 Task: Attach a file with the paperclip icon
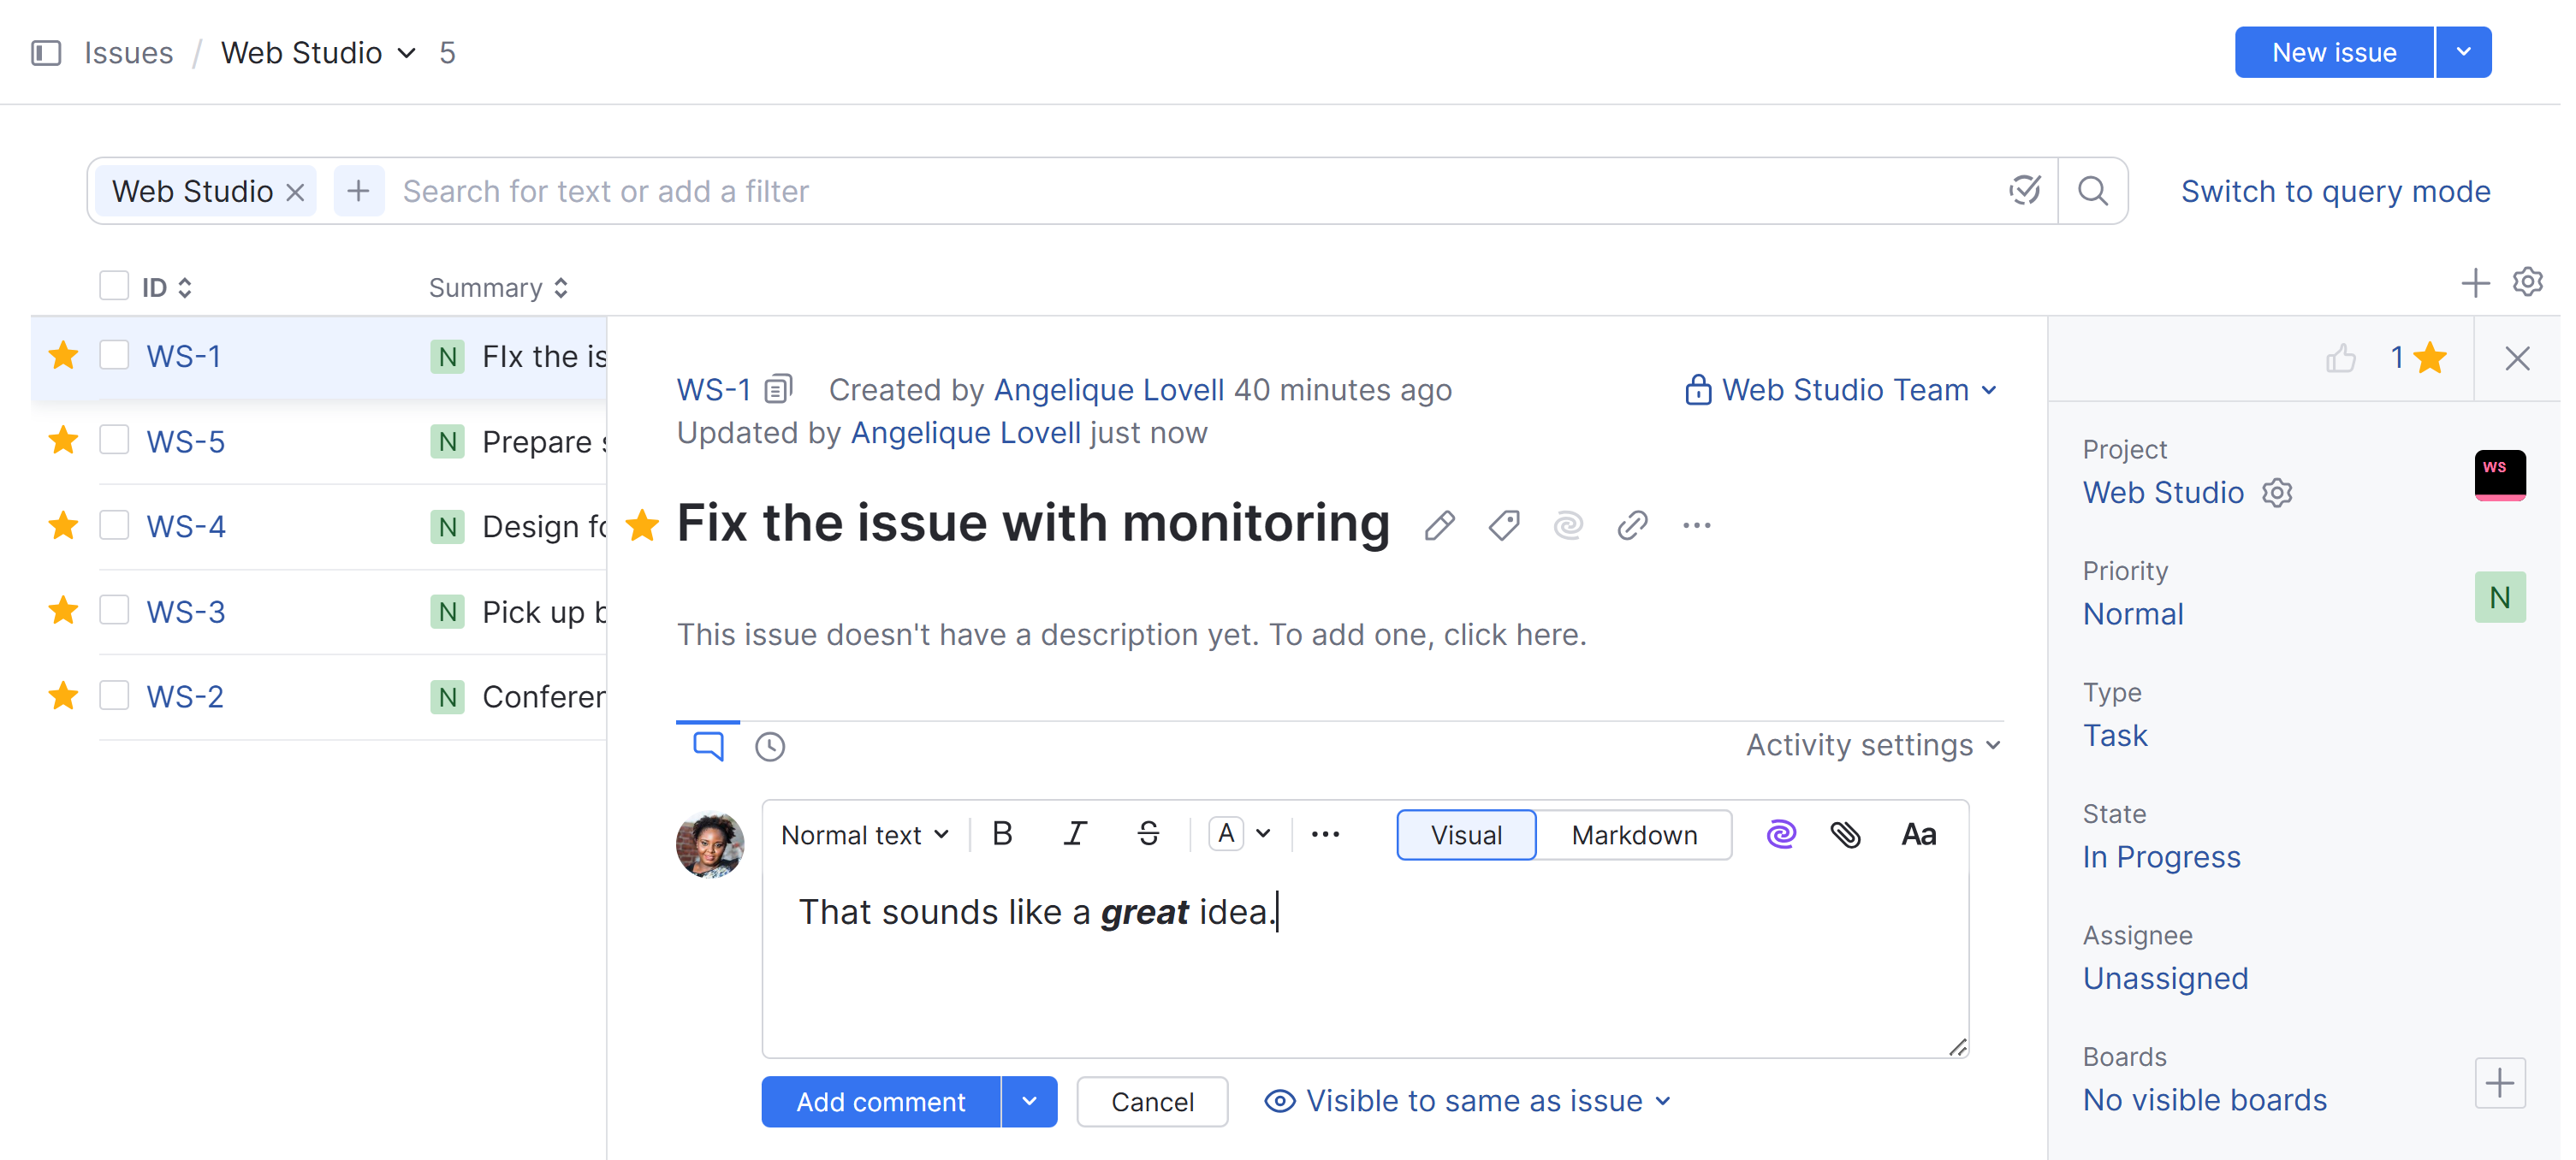(x=1846, y=834)
